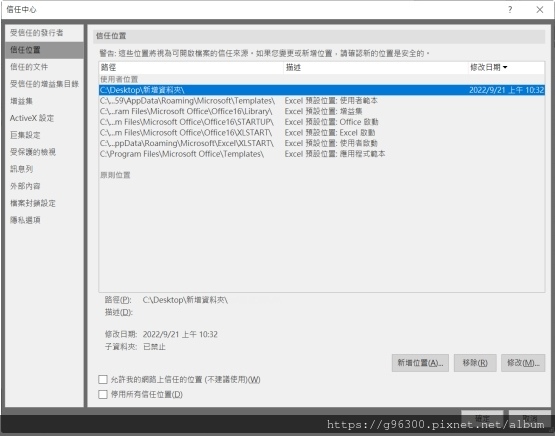Click the 新增位置(A)... button
555x436 pixels.
click(420, 363)
